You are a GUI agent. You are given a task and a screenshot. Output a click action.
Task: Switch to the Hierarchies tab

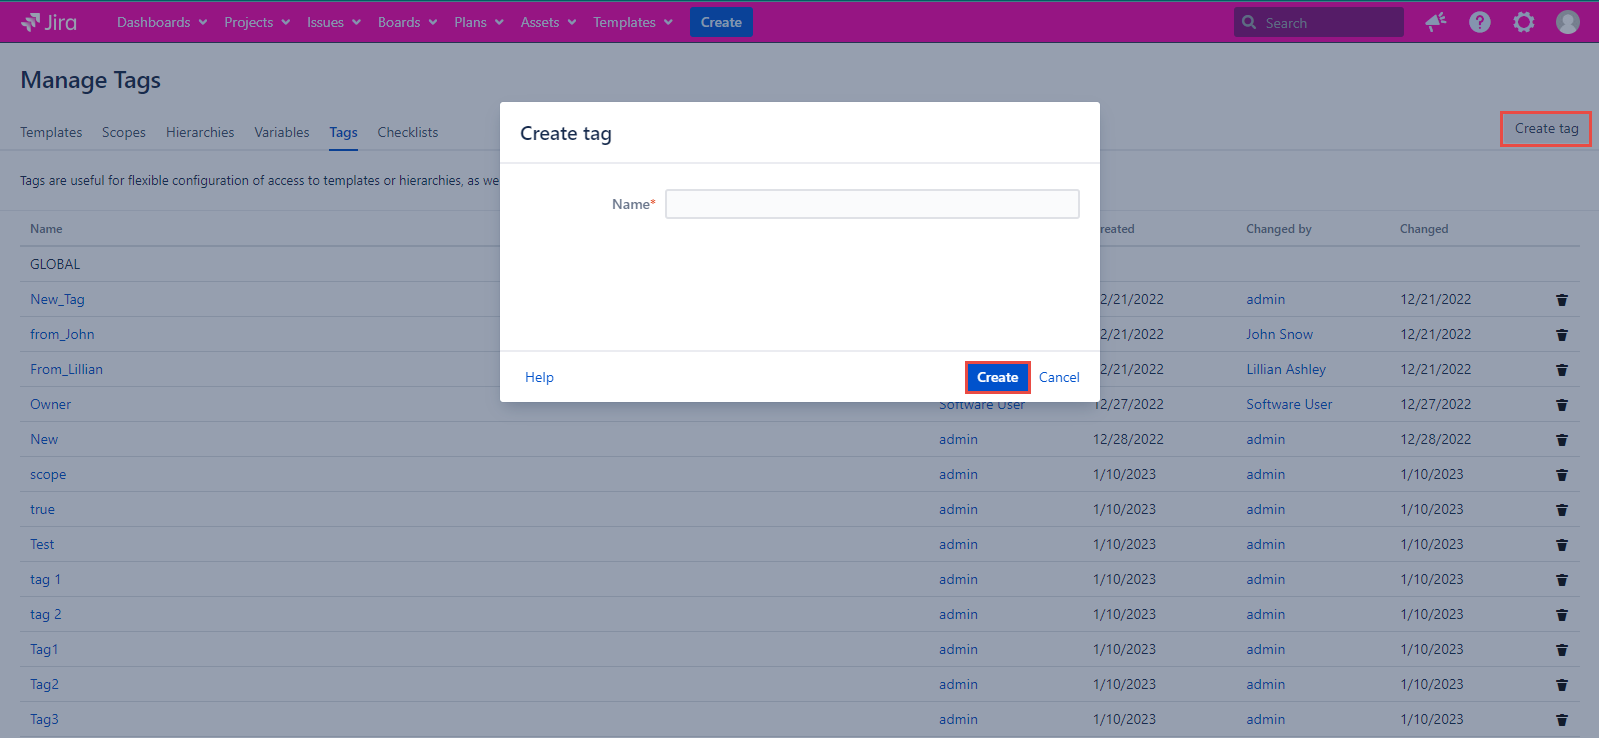click(200, 132)
